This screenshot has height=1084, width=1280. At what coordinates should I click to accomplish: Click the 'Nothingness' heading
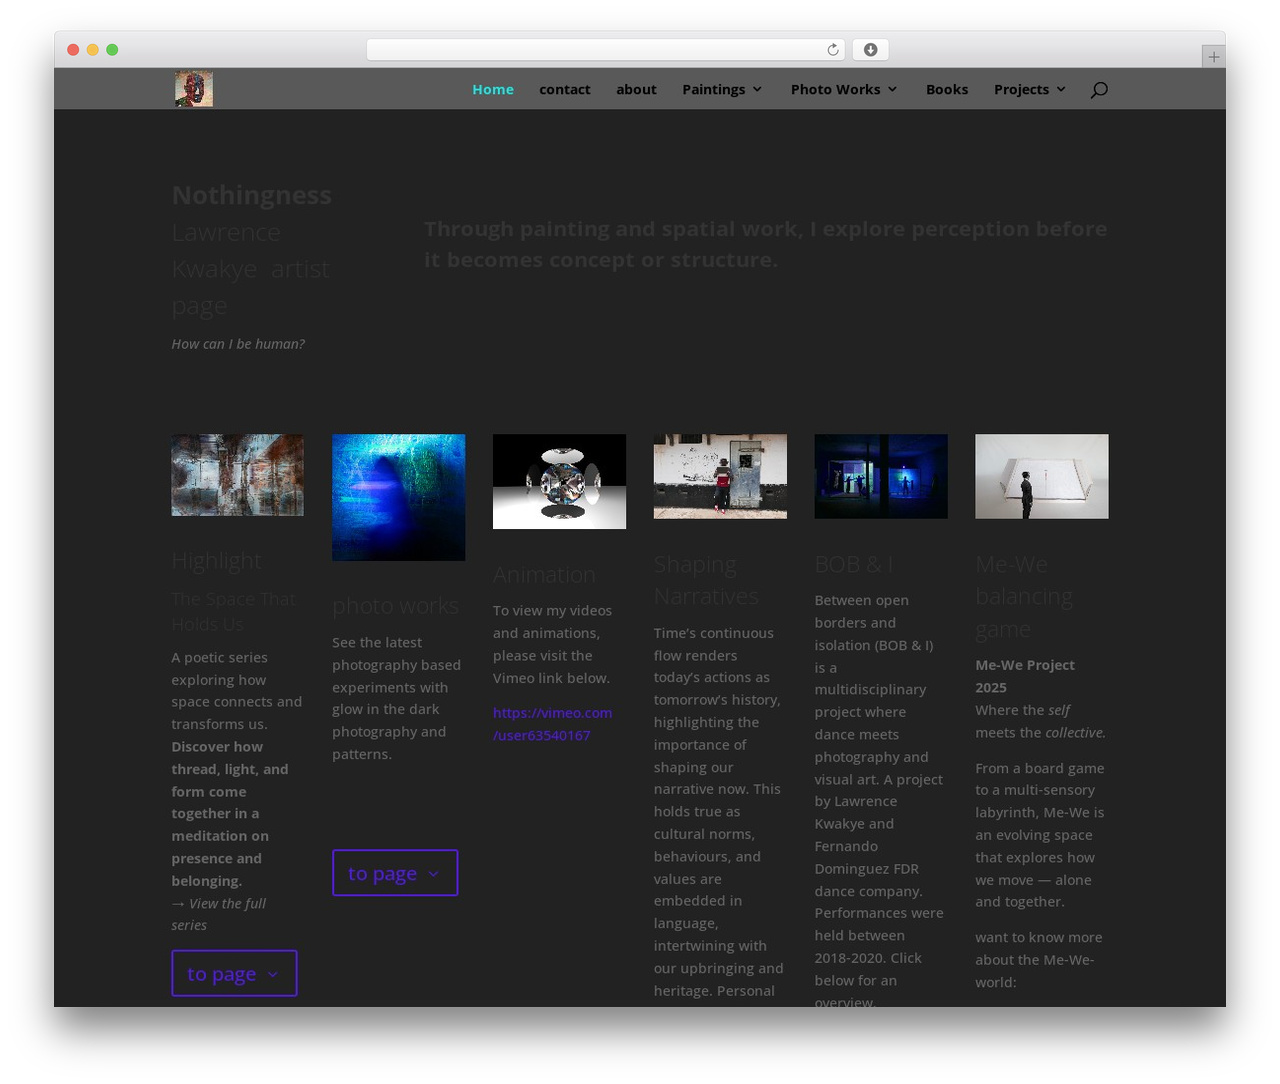251,195
